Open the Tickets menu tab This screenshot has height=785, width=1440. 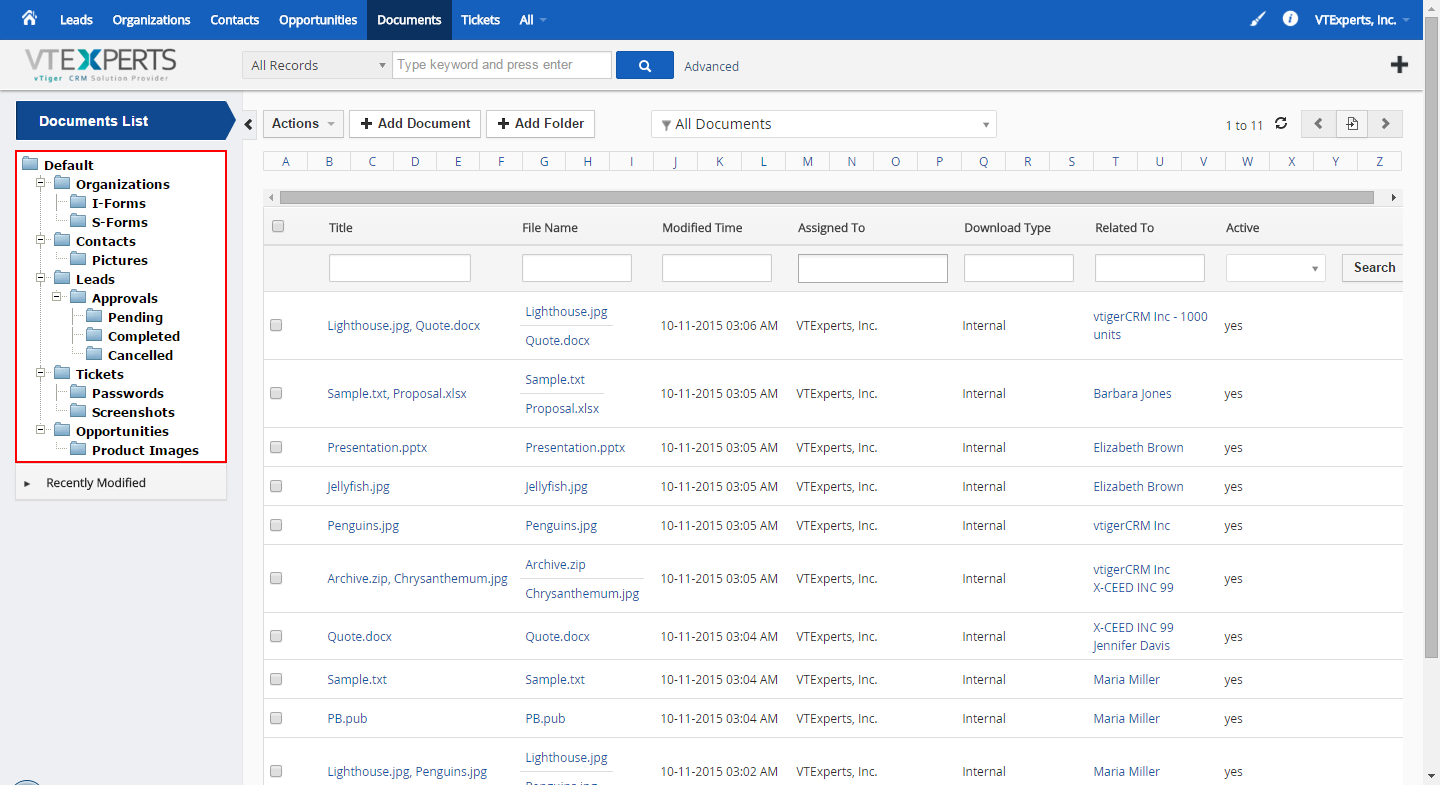coord(480,20)
